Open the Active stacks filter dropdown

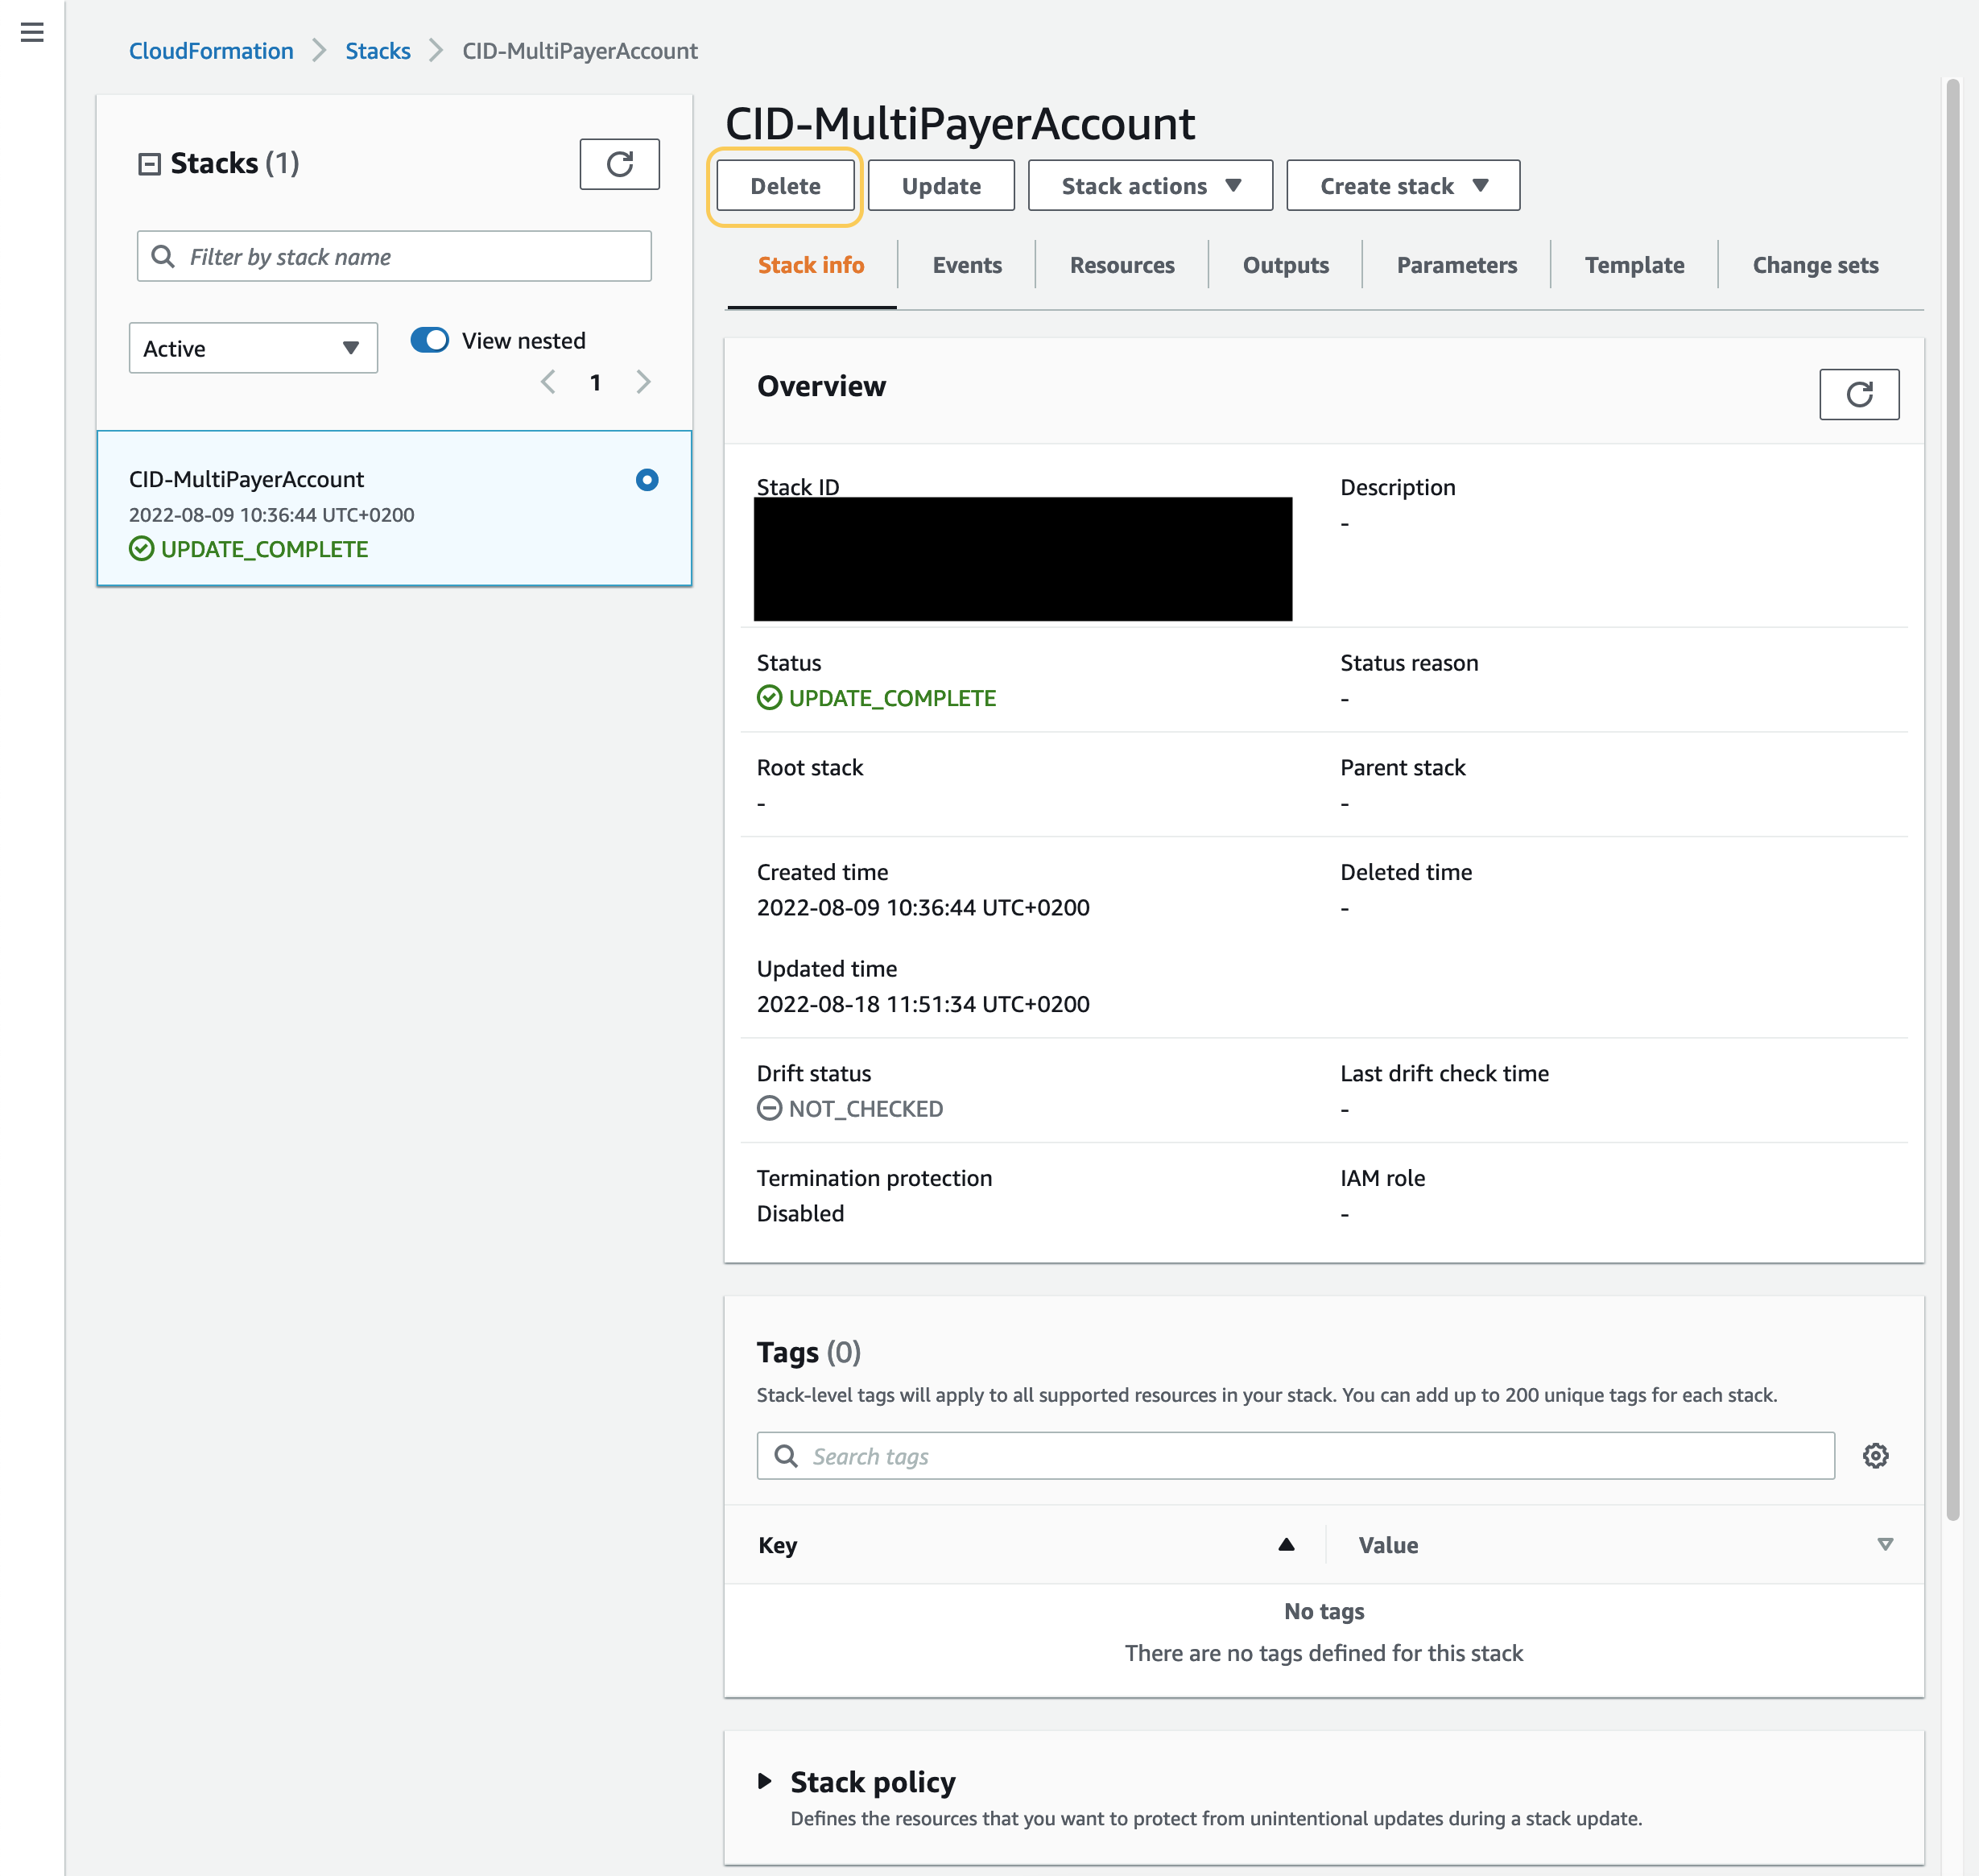(x=252, y=348)
